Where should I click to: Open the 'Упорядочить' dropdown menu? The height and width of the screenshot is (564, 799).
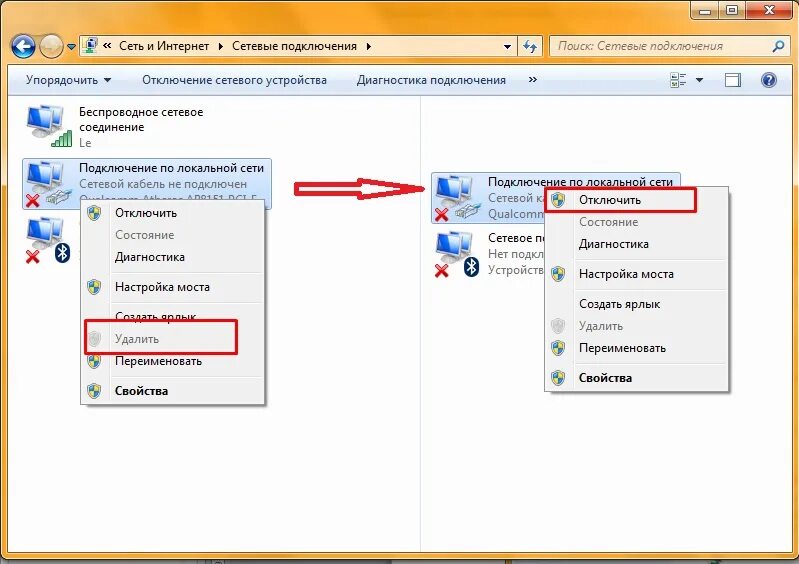pyautogui.click(x=68, y=80)
